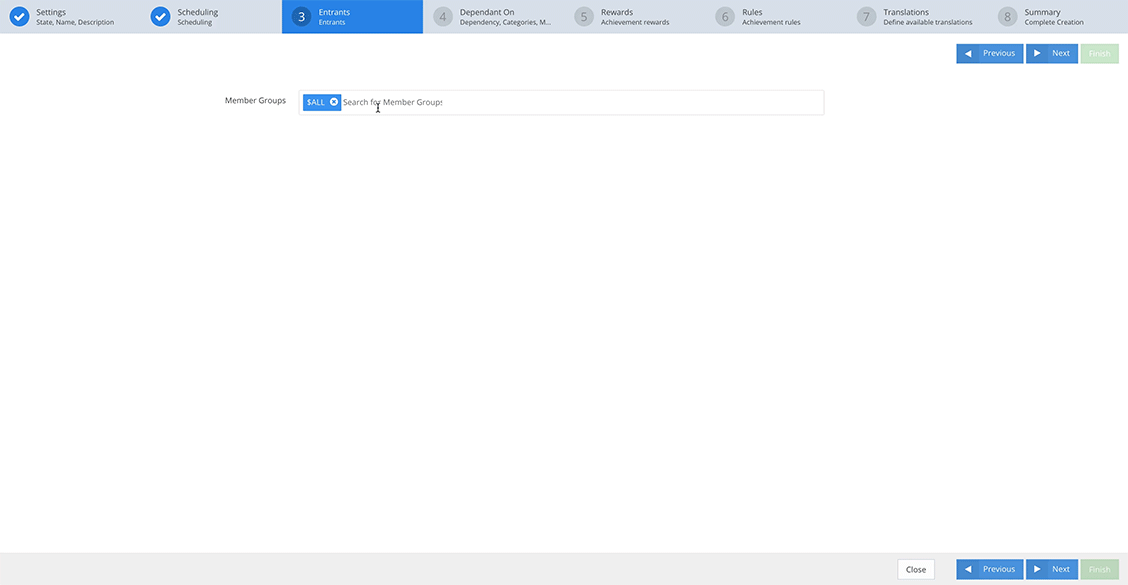The height and width of the screenshot is (585, 1128).
Task: Click the Scheduling step checkmark icon
Action: [x=160, y=17]
